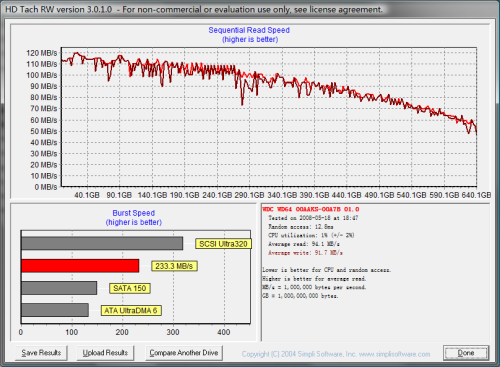The image size is (500, 367).
Task: Click the Lower is better note
Action: (327, 270)
